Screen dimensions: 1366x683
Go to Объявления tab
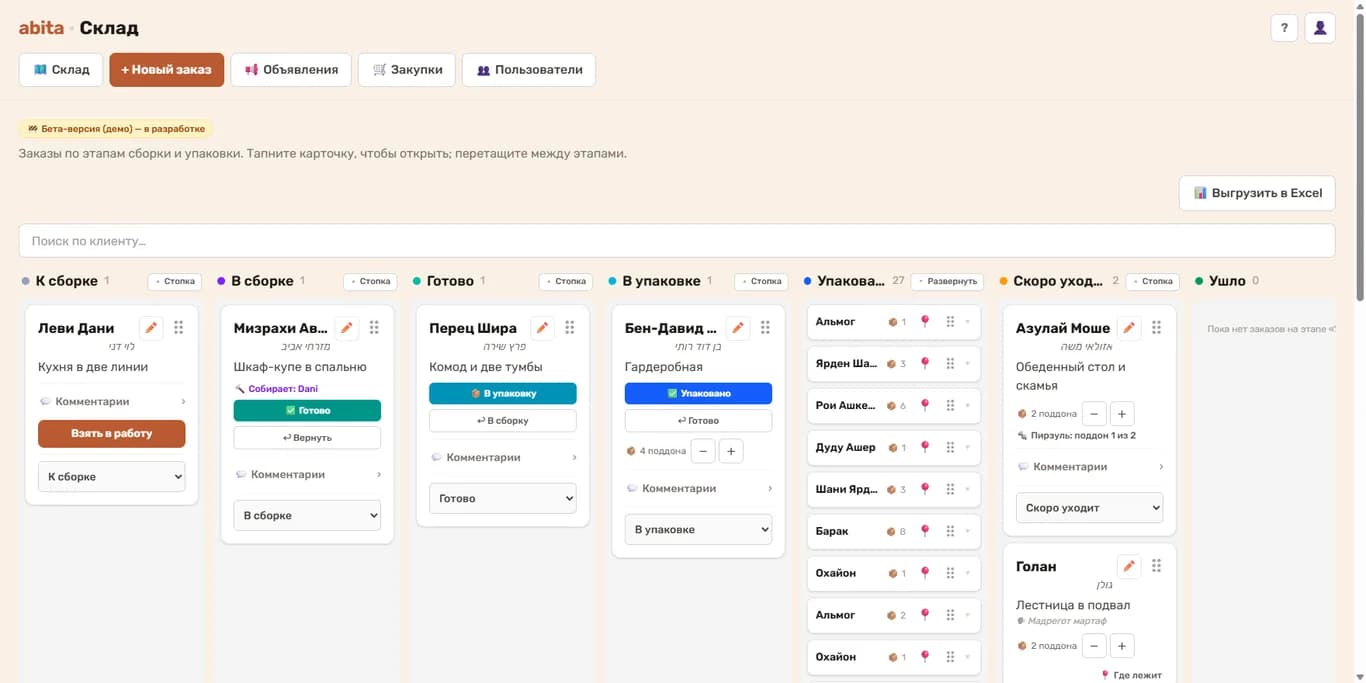(x=291, y=70)
